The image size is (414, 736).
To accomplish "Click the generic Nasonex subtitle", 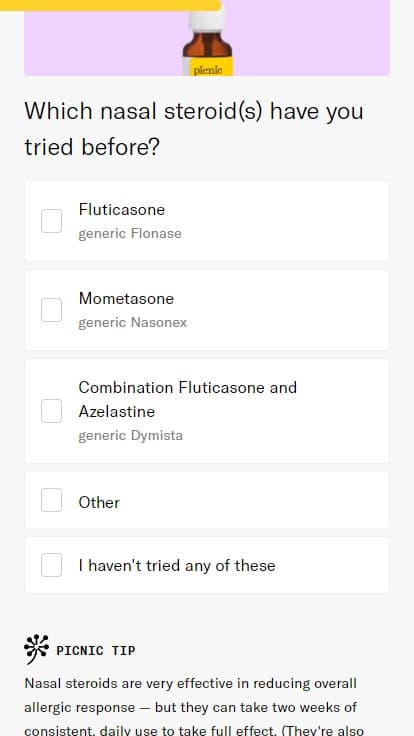I will [133, 322].
